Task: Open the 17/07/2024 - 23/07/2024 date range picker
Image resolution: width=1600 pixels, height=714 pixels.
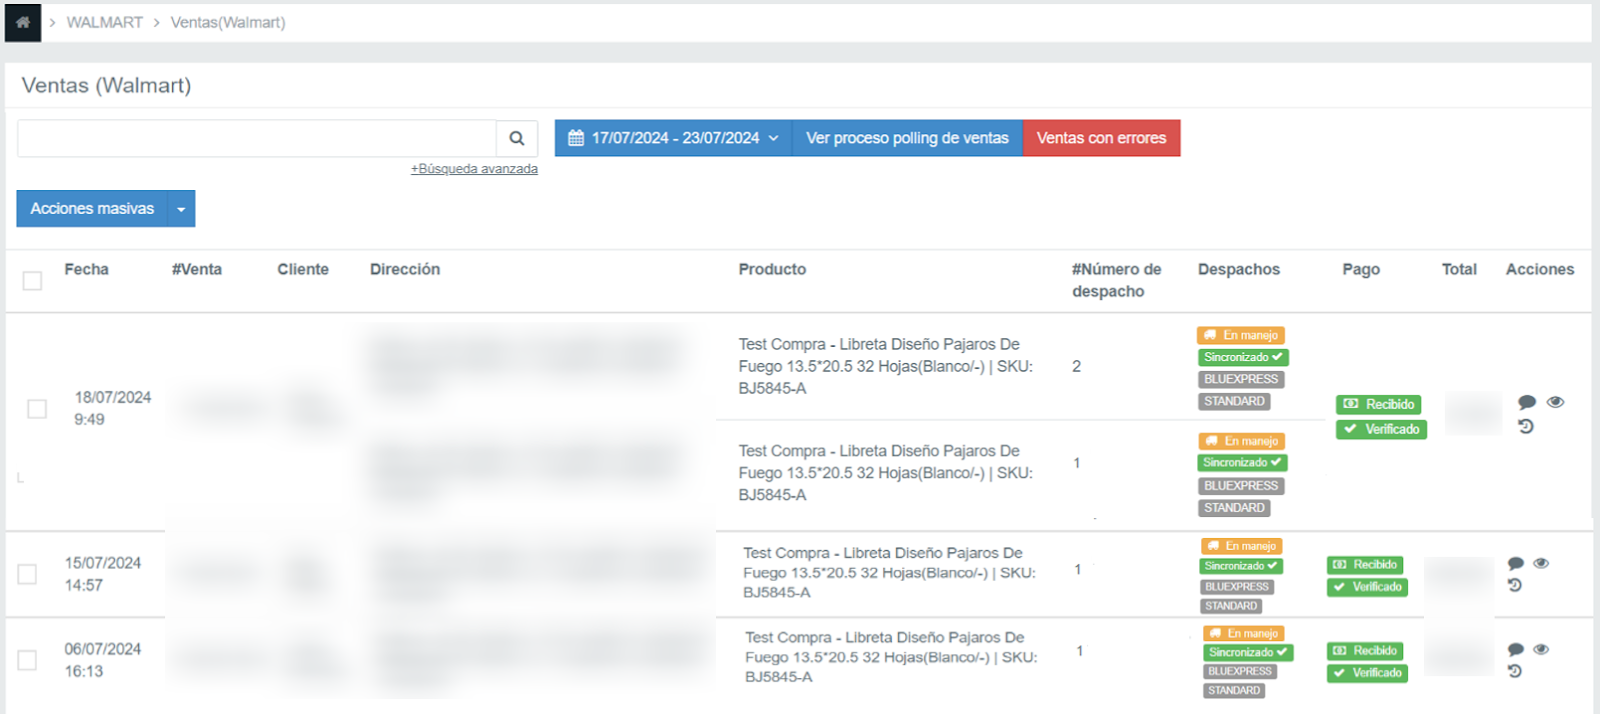Action: pos(673,138)
